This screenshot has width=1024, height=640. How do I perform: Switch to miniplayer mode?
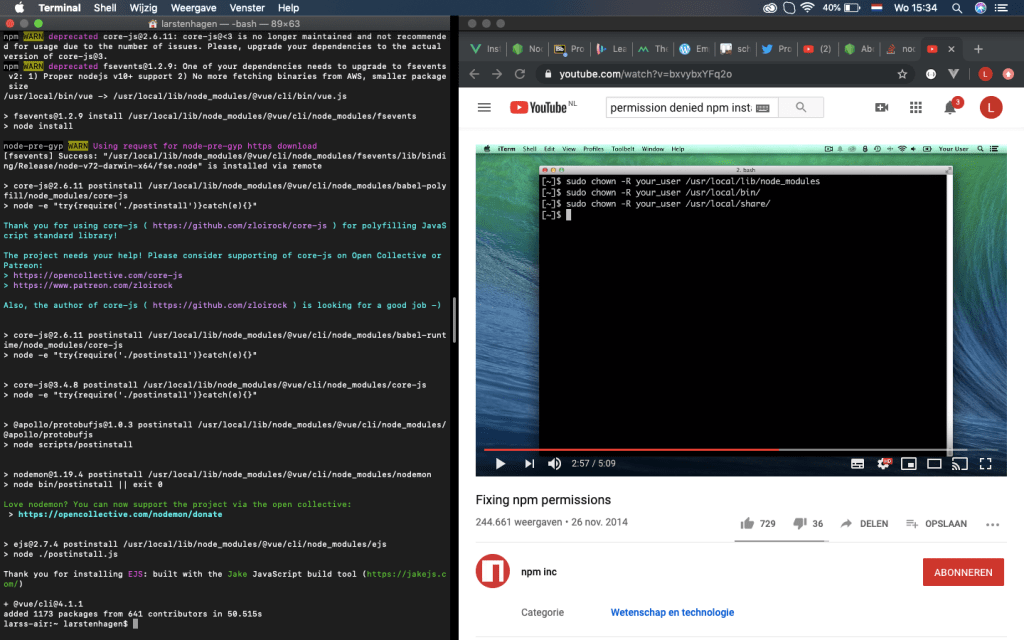909,463
